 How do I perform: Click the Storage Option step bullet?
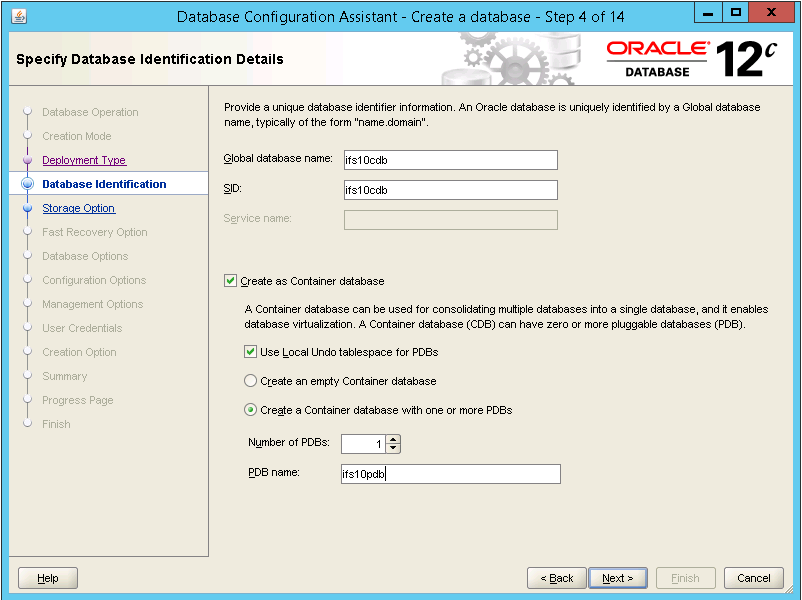[x=28, y=208]
